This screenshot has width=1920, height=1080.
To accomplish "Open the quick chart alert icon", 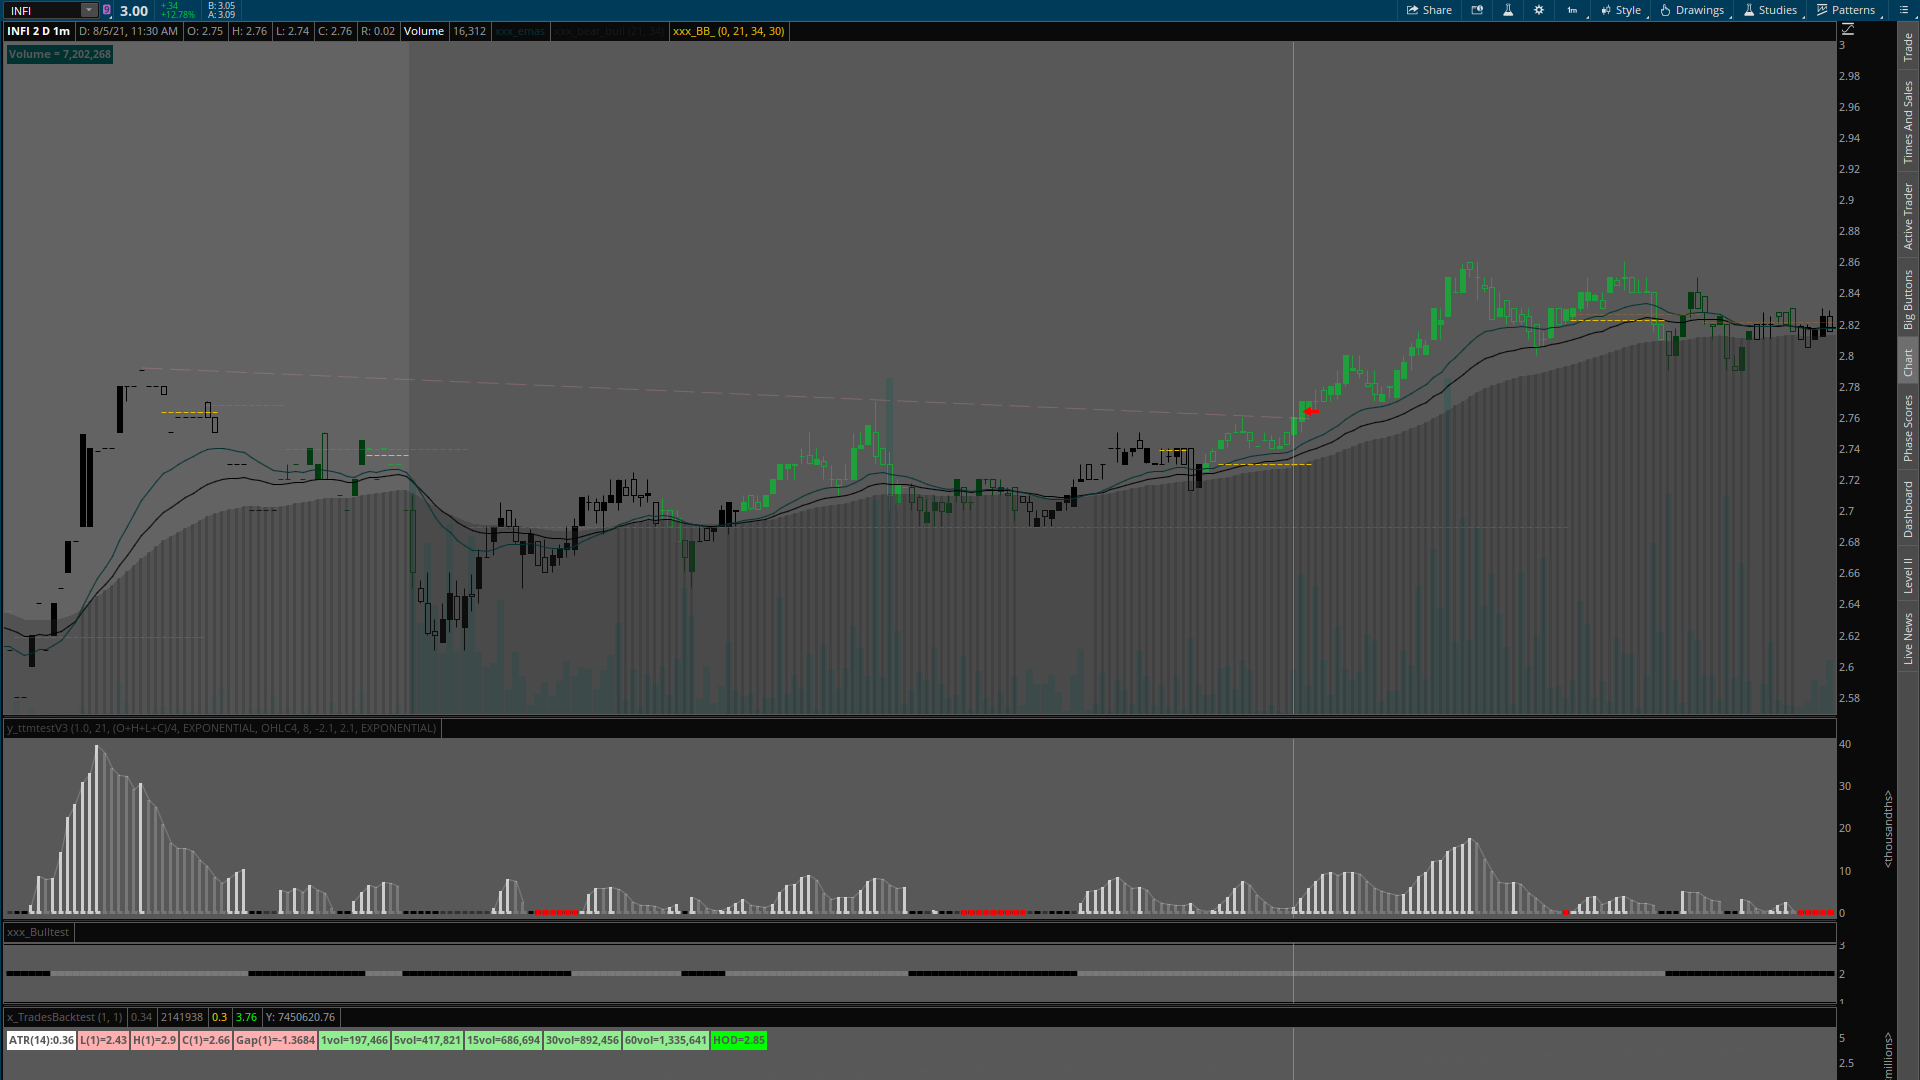I will click(x=1477, y=10).
